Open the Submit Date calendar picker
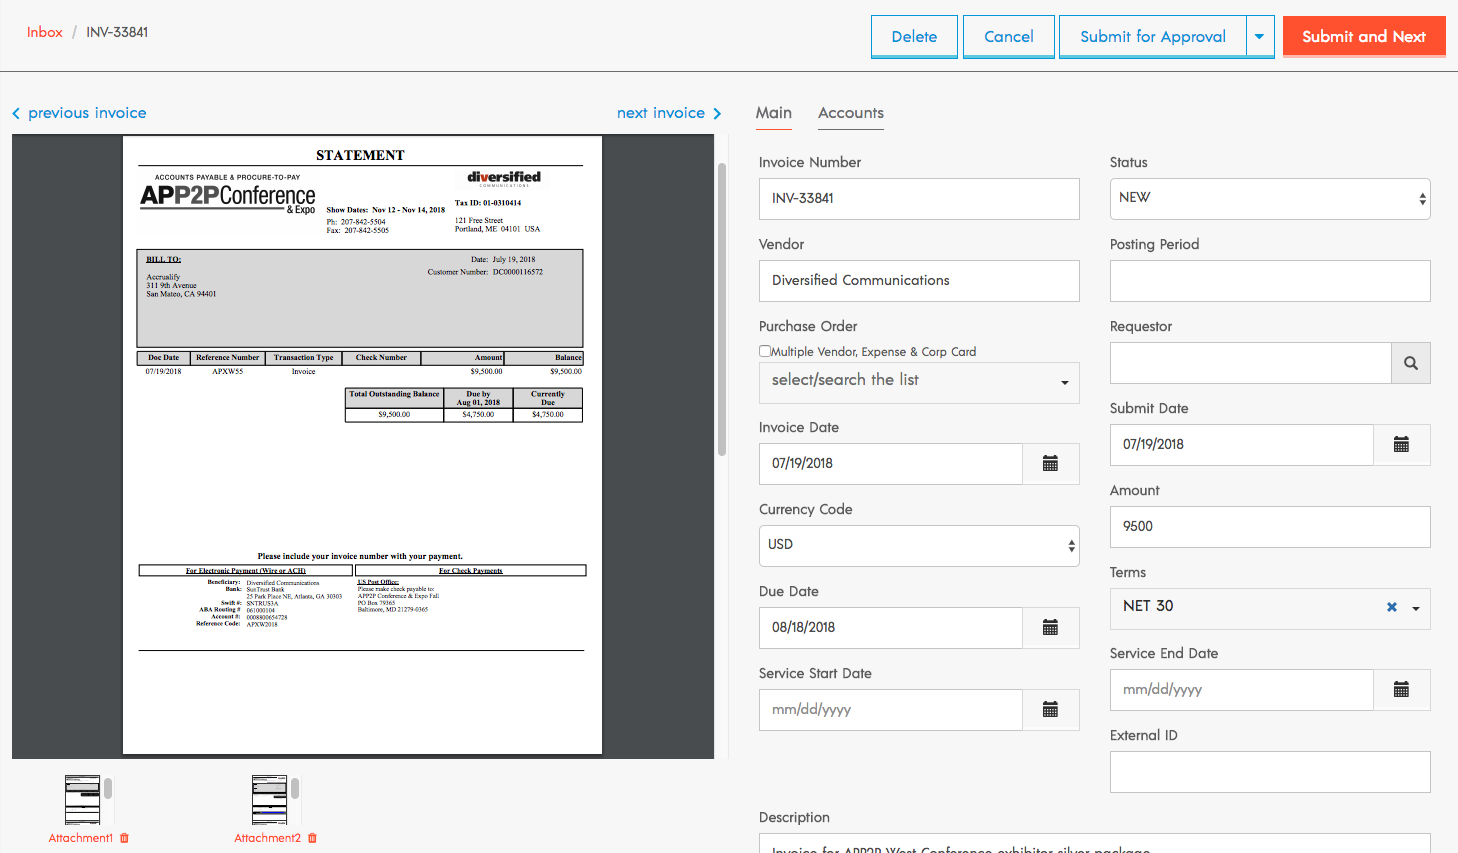 (1401, 445)
